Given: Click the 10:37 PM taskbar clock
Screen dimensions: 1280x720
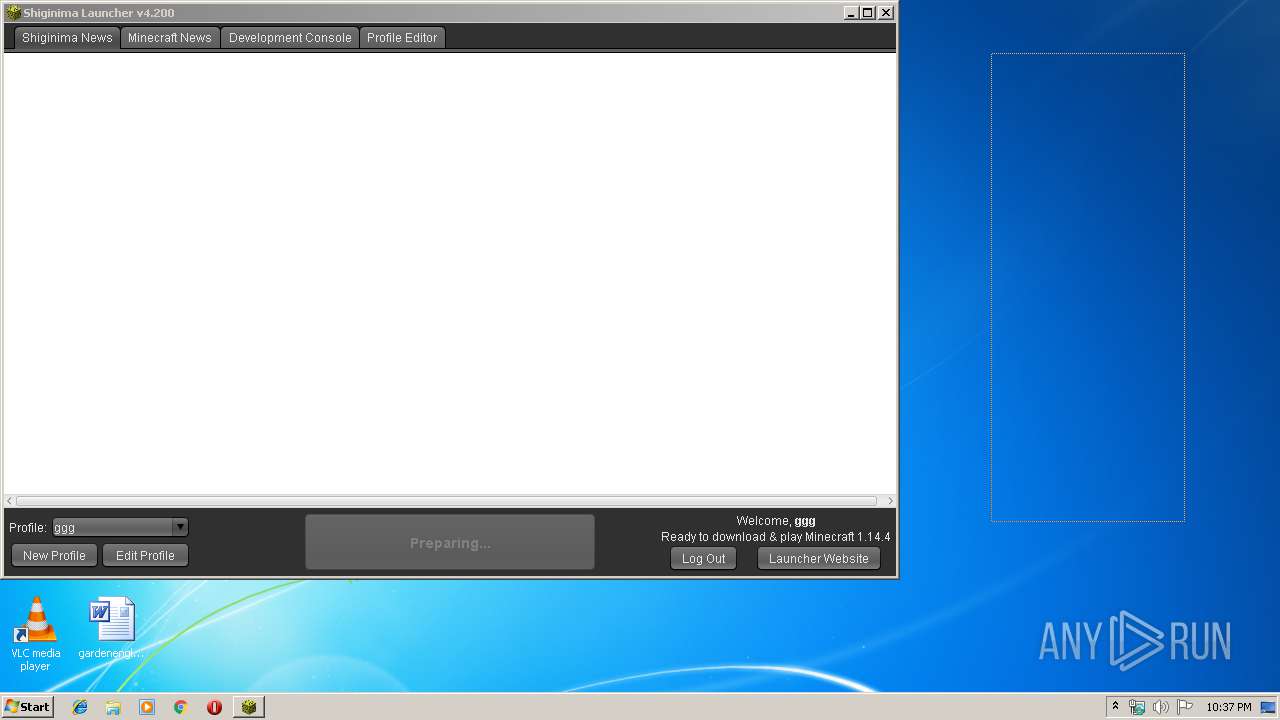Looking at the screenshot, I should pyautogui.click(x=1228, y=707).
